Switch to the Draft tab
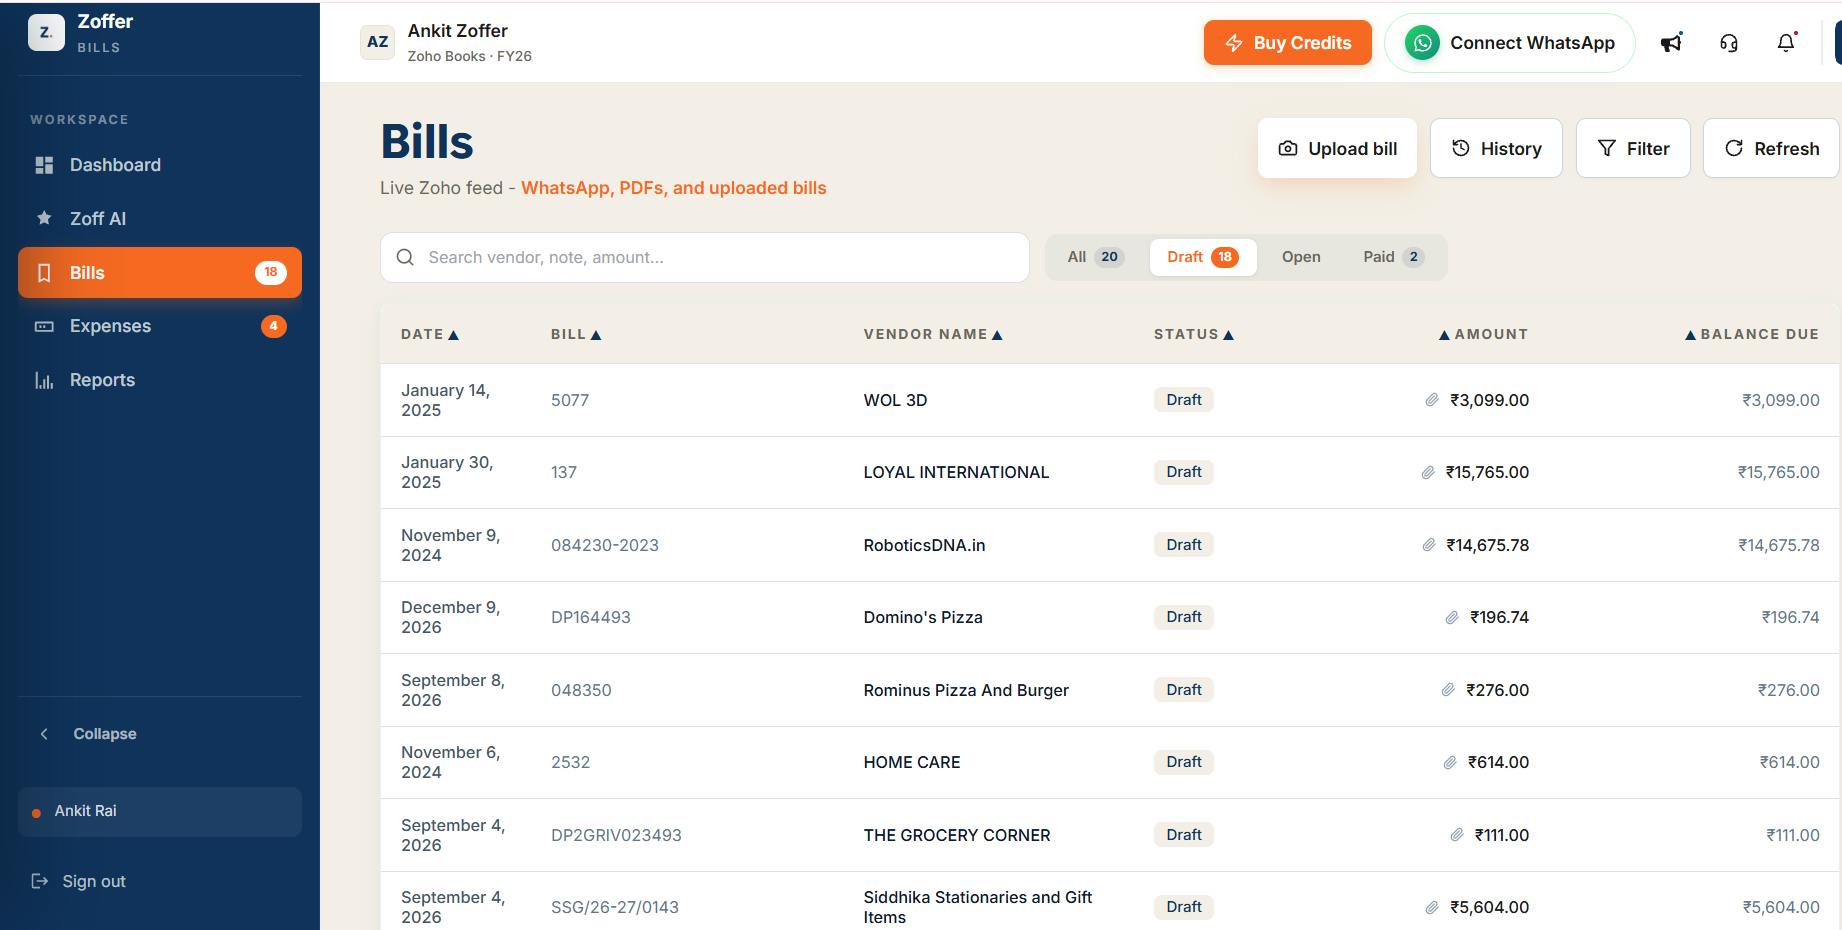The width and height of the screenshot is (1842, 930). coord(1203,257)
